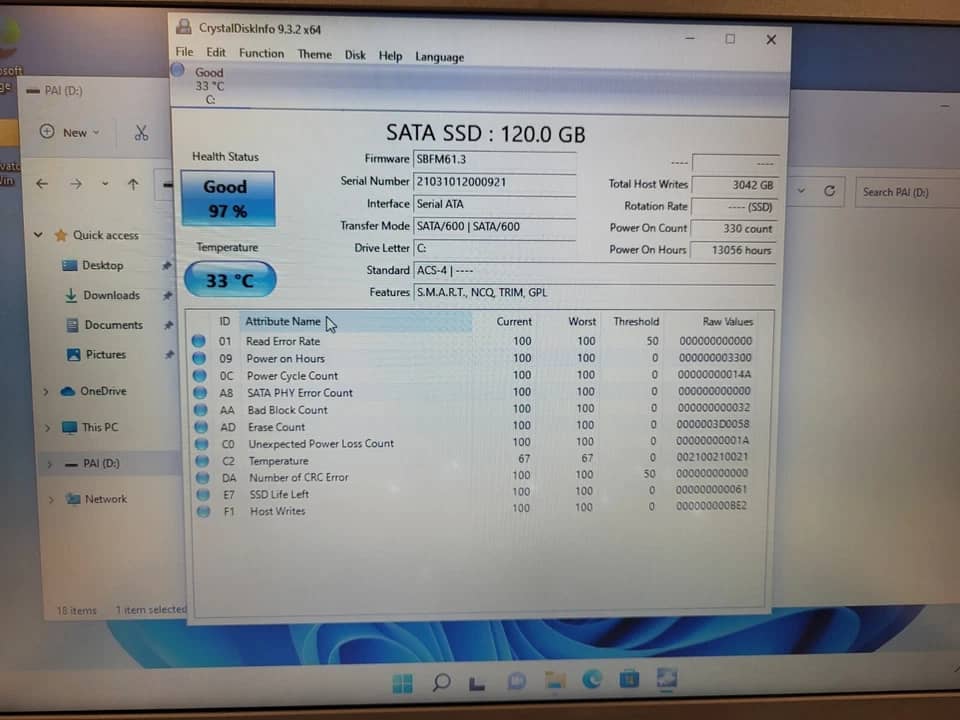Open File Explorer from the taskbar
960x720 pixels.
[x=555, y=680]
